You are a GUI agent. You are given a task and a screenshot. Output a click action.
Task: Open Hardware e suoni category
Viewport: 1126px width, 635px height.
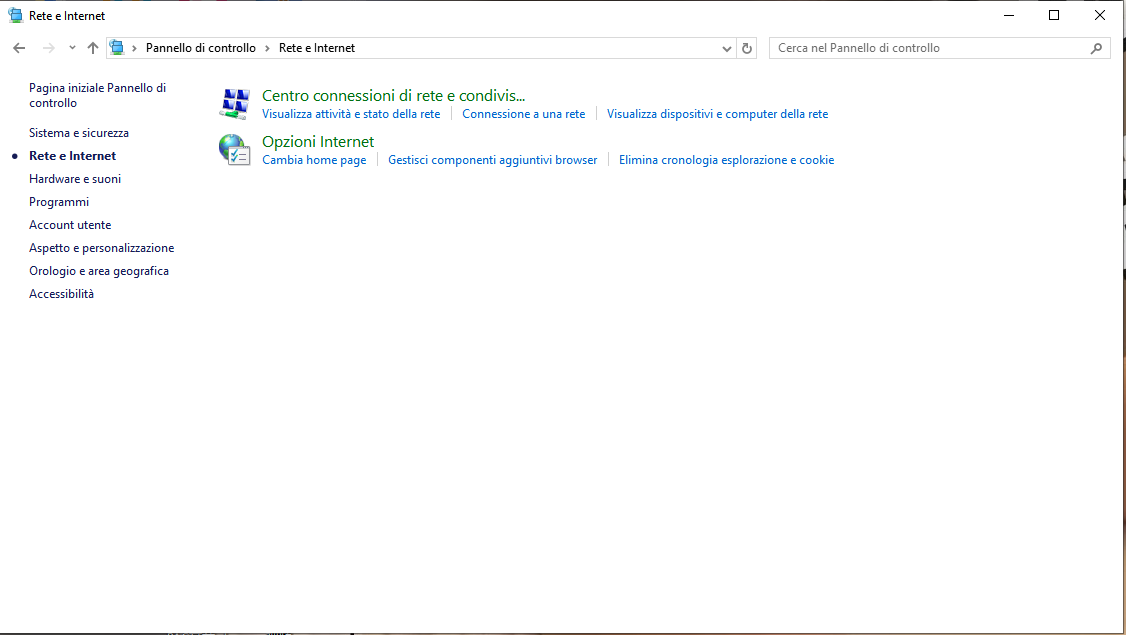[75, 179]
